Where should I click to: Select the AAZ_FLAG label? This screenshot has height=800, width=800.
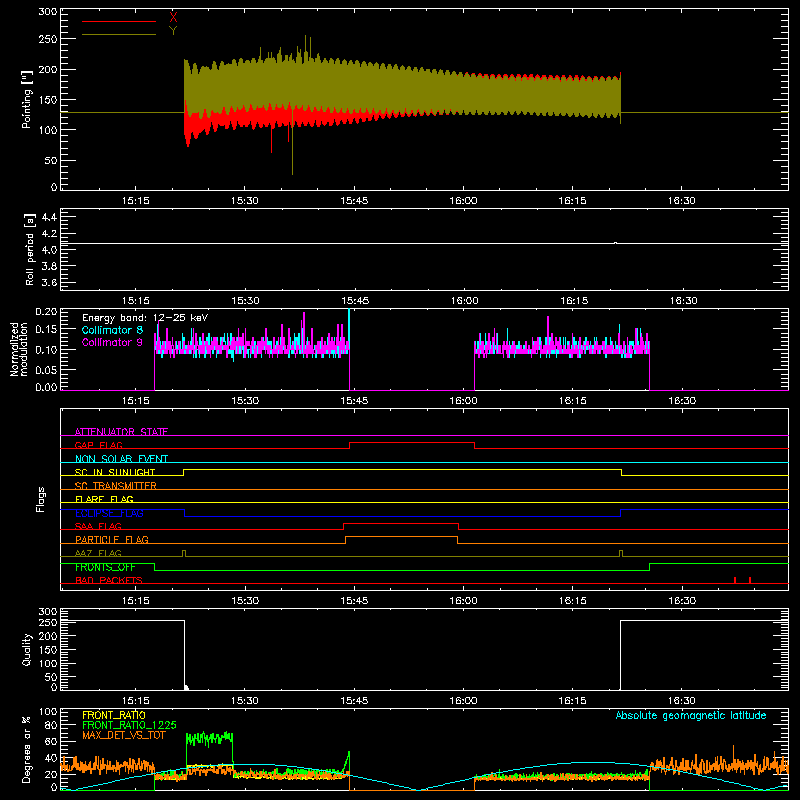(x=98, y=554)
